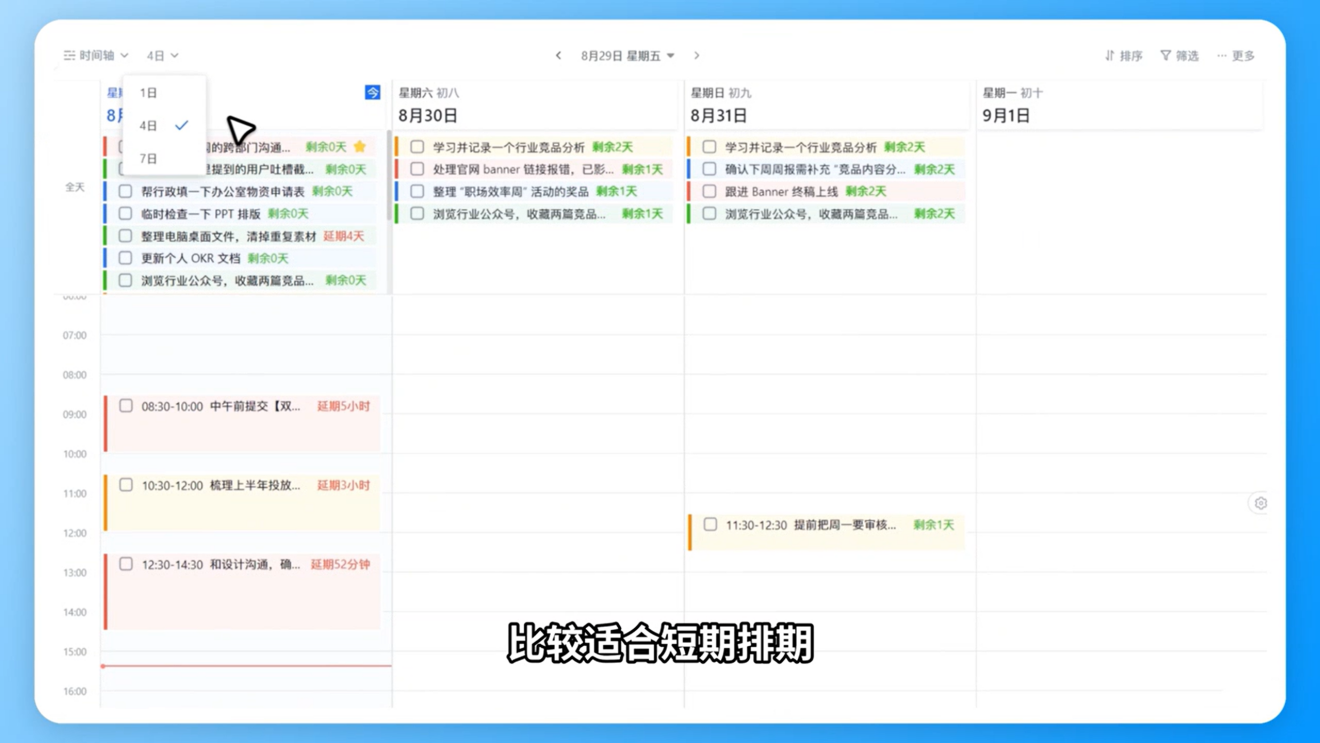Screen dimensions: 1320x743
Task: Open the 10:30-12:00 timed task block
Action: coord(242,502)
